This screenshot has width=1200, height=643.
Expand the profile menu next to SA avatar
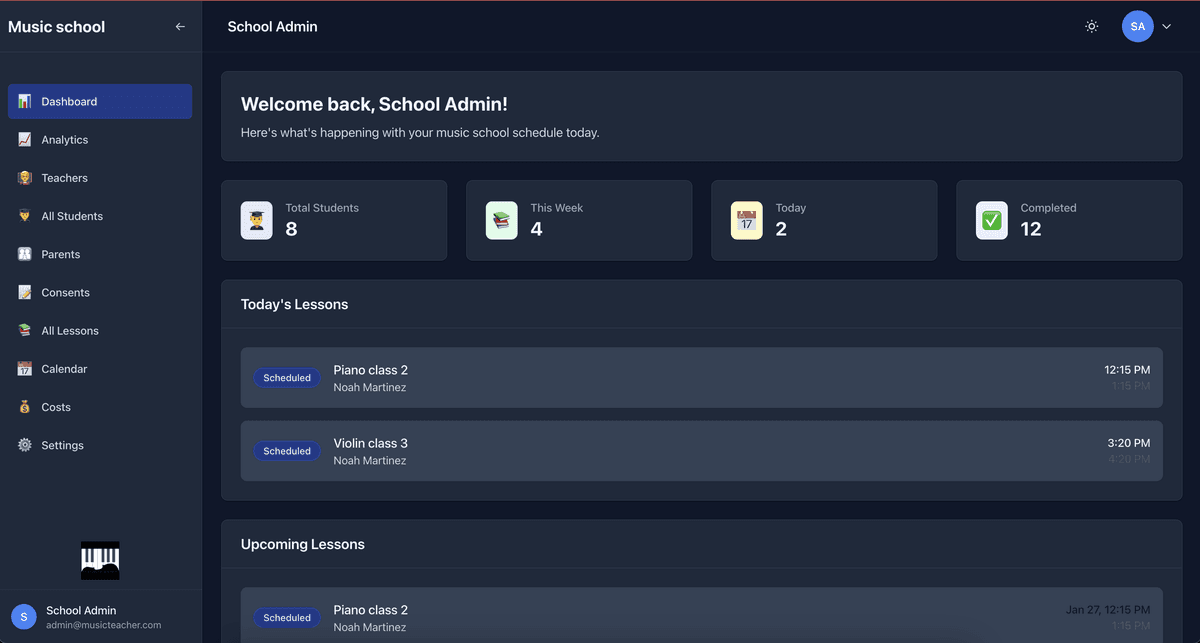(1137, 26)
